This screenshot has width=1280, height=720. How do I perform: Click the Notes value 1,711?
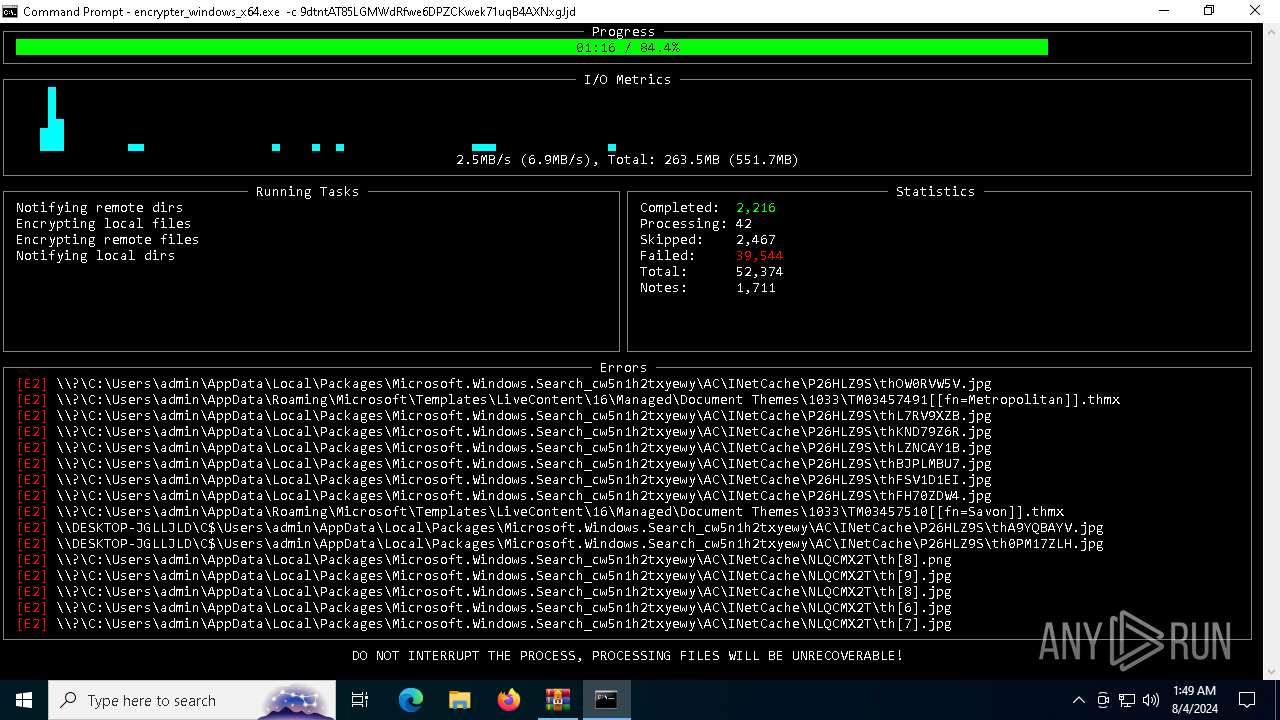click(x=756, y=287)
